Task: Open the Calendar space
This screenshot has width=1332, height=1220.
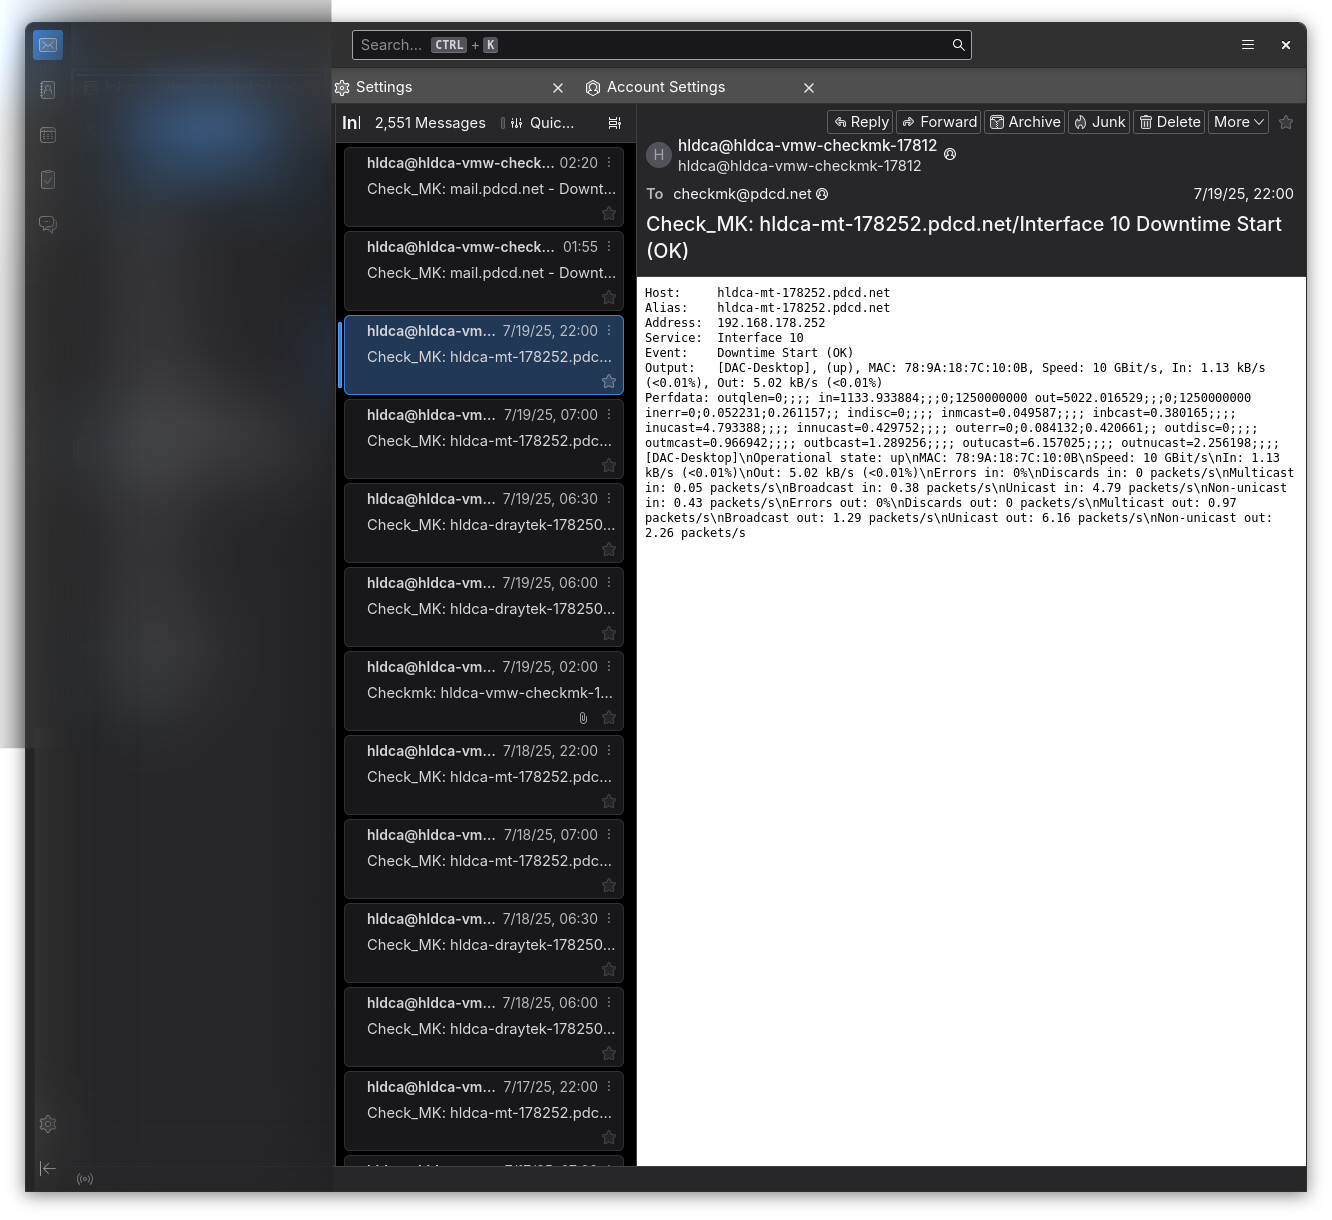Action: 47,134
